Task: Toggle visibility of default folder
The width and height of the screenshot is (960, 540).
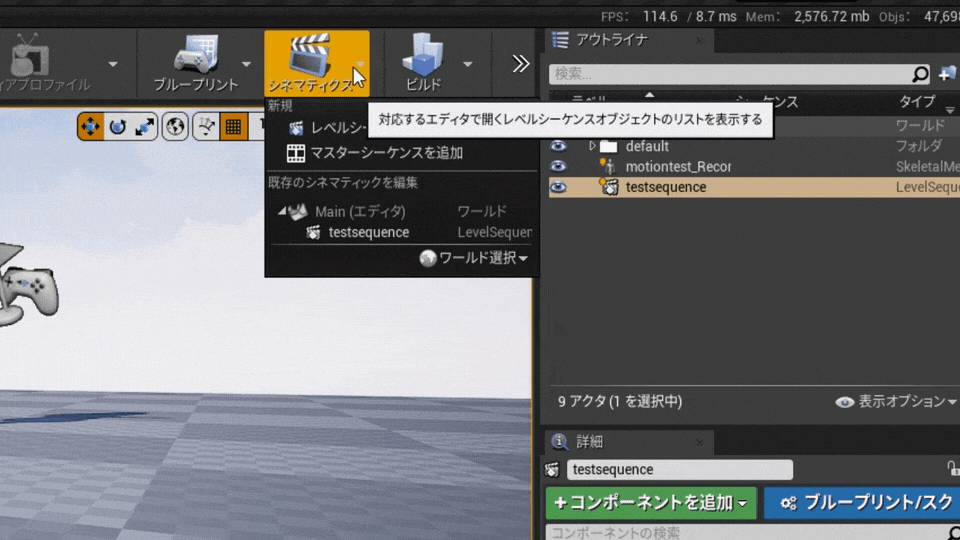Action: point(558,146)
